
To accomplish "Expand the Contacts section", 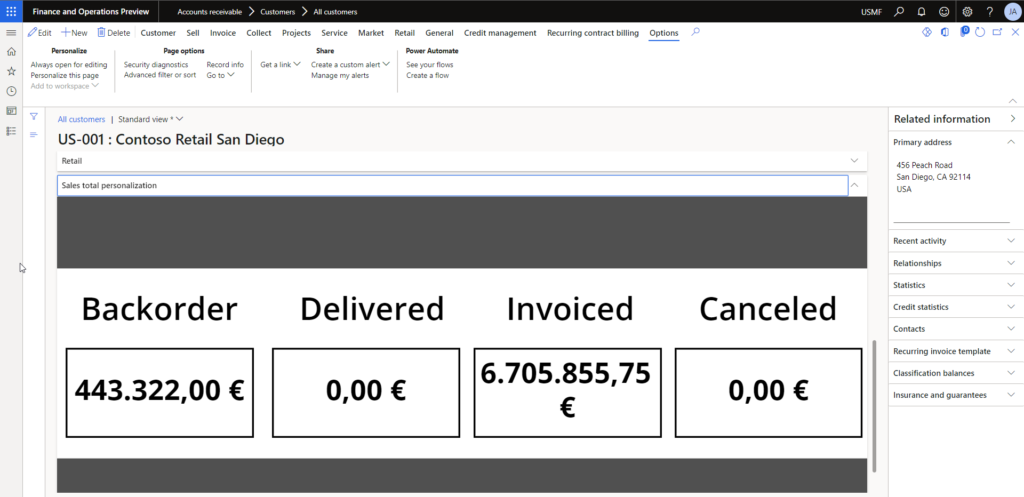I will 955,329.
